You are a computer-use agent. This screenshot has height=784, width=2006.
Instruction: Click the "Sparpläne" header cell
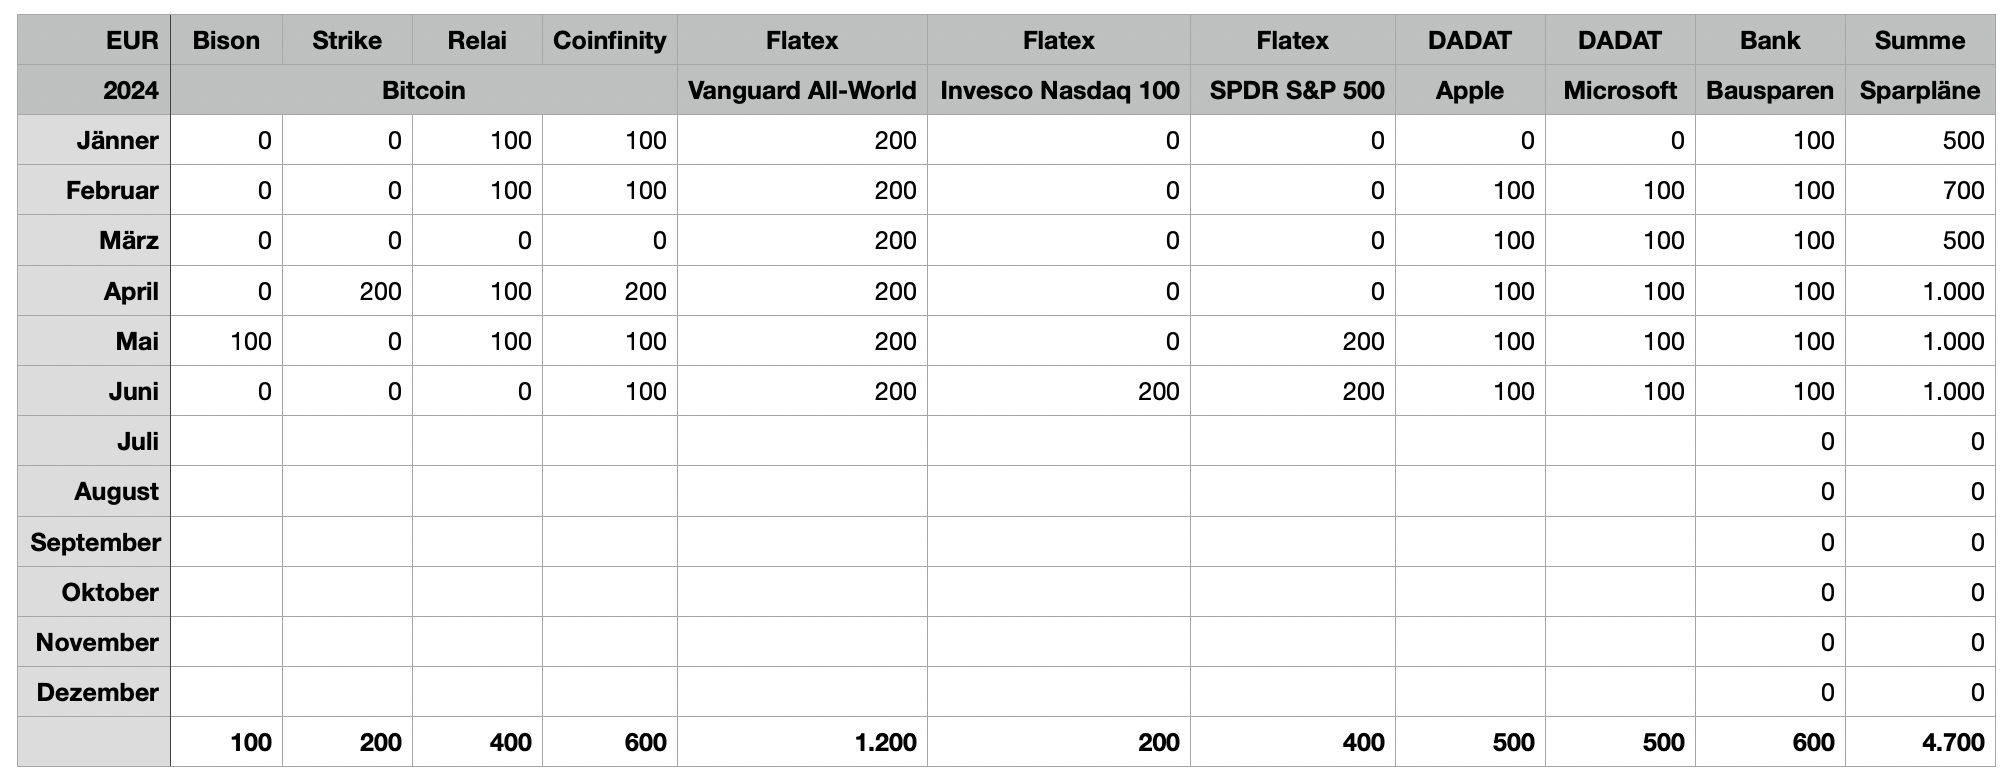(x=1919, y=90)
